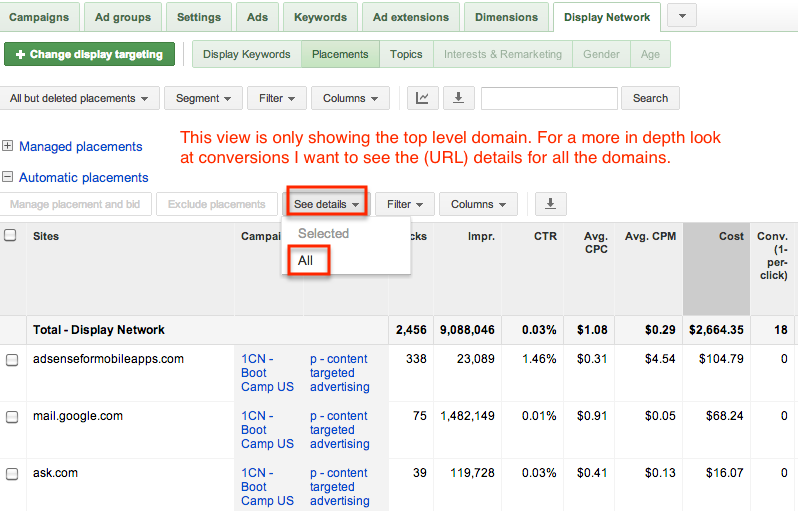
Task: Open the Segment dropdown
Action: pos(203,98)
